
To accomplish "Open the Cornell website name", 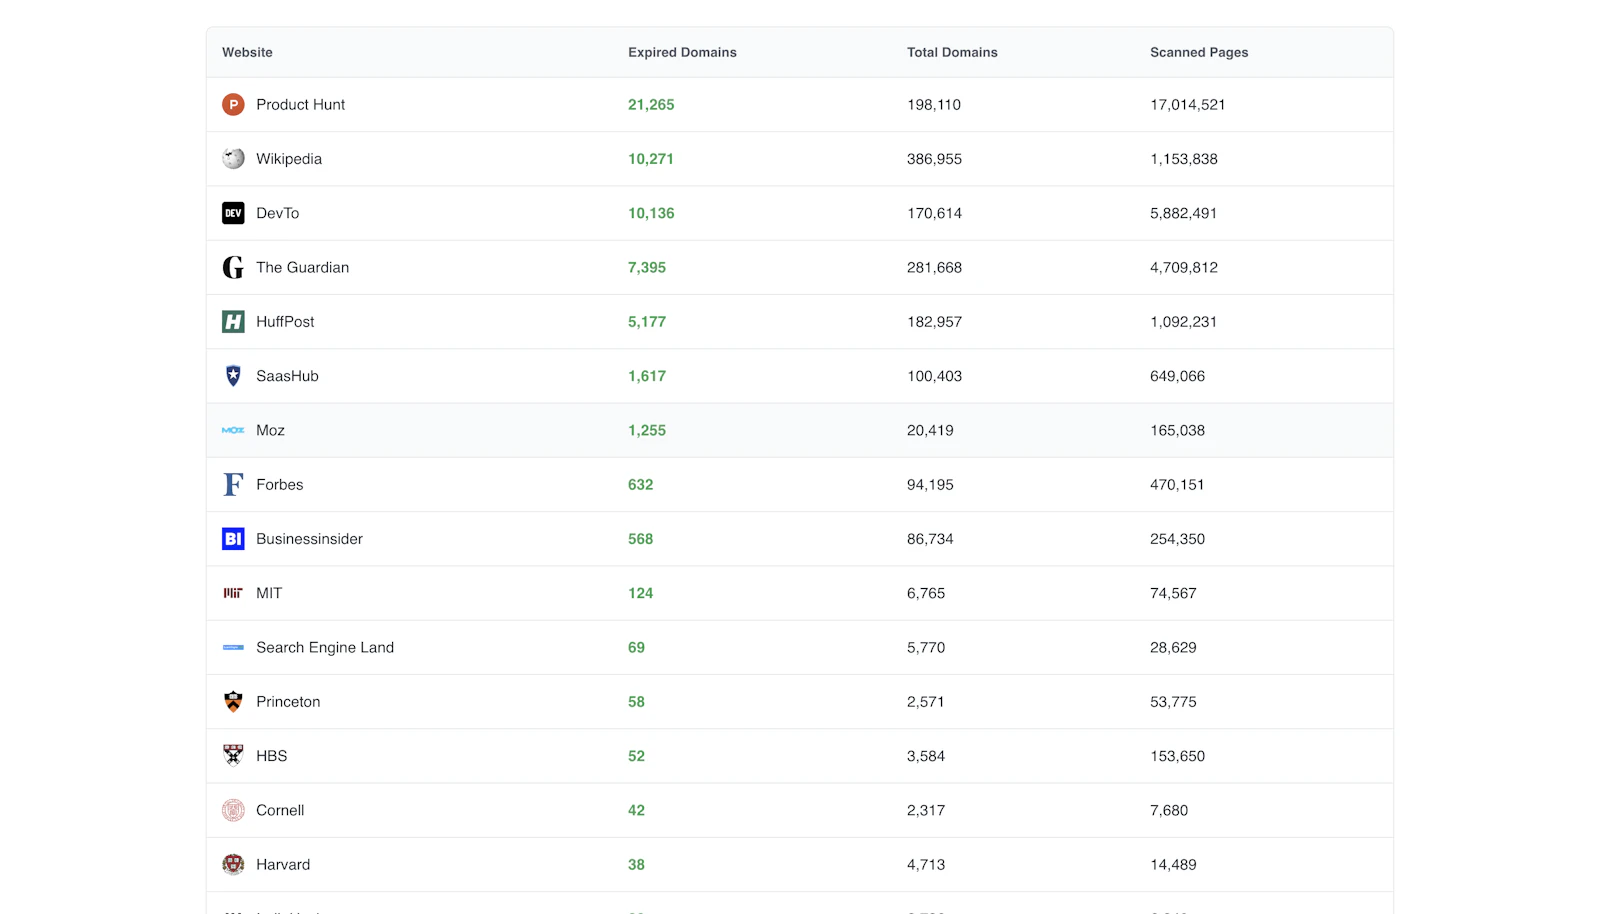I will coord(280,810).
